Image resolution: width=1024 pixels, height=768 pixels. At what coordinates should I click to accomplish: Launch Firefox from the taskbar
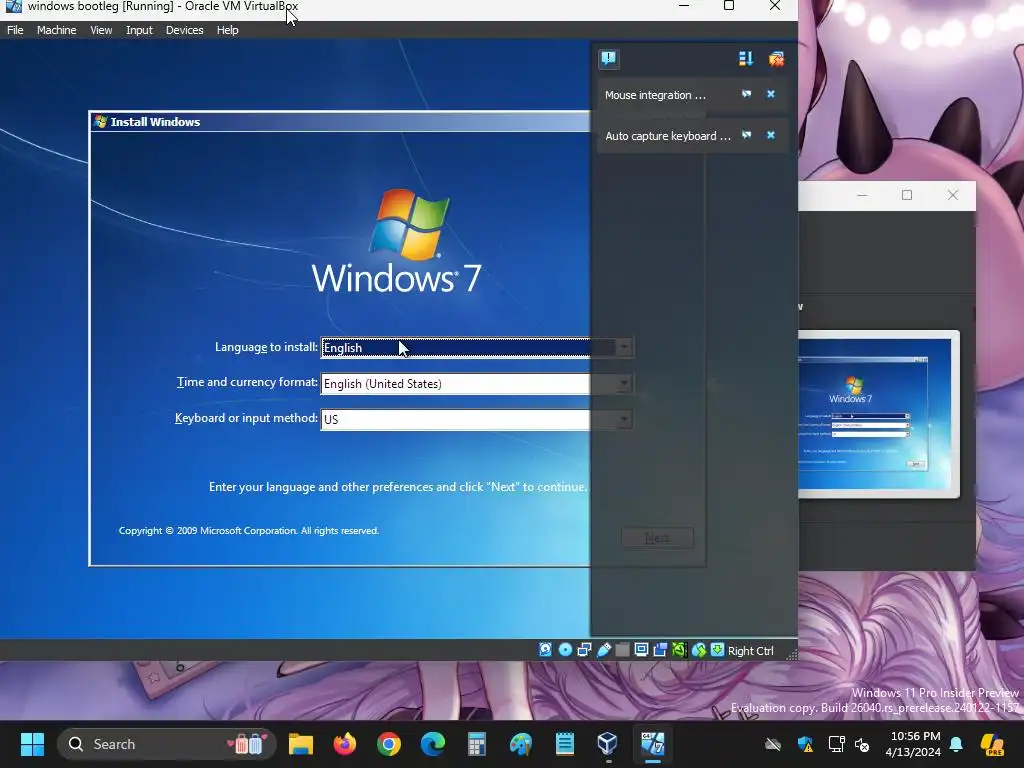coord(345,744)
